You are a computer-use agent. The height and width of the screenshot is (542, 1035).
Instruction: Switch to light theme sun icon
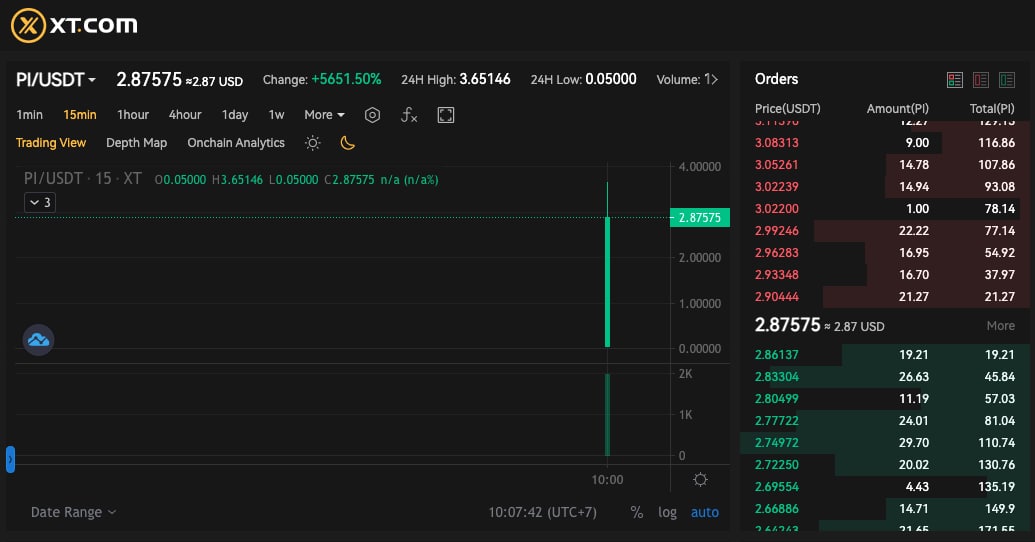(x=313, y=143)
